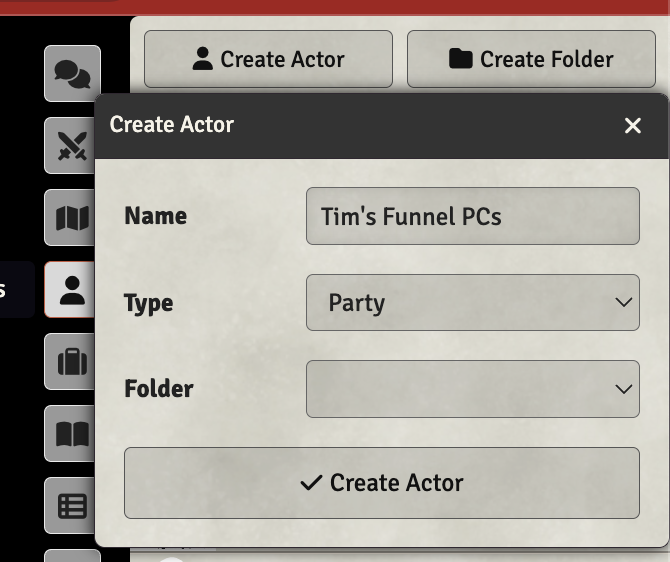This screenshot has width=670, height=562.
Task: Open the Journal open-book tab
Action: click(70, 433)
